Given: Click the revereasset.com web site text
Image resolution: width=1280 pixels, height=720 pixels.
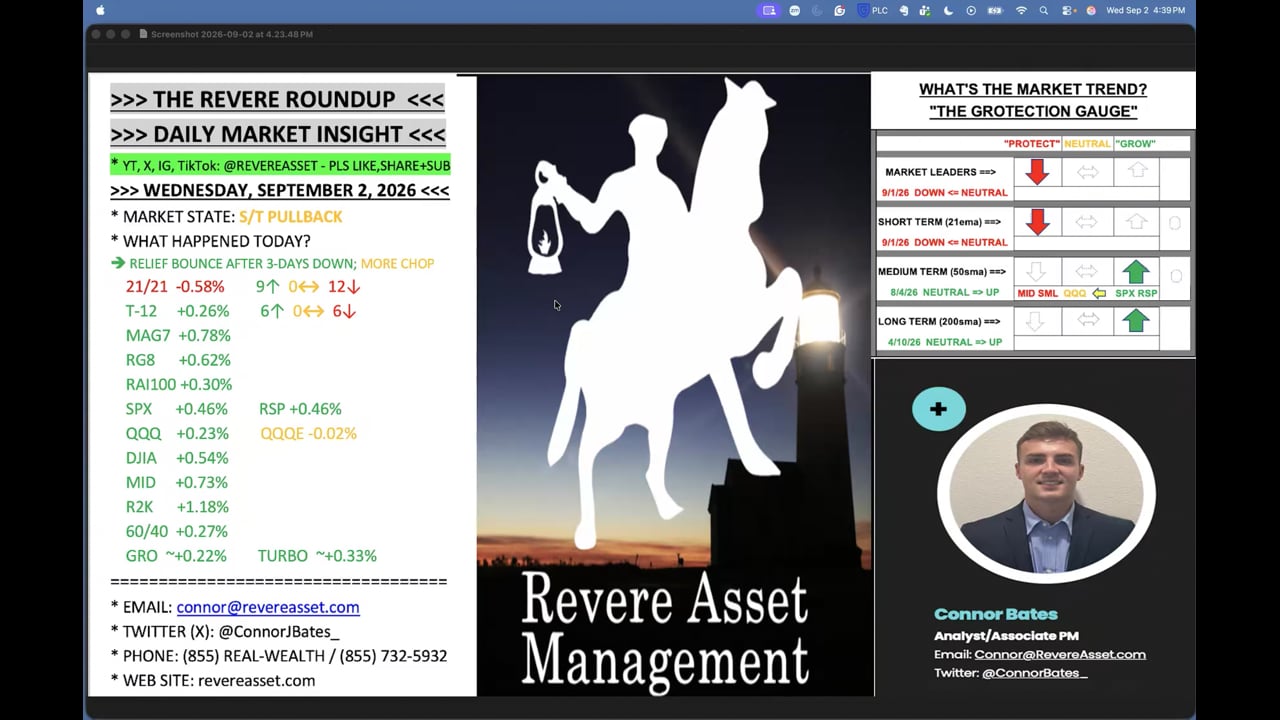Looking at the screenshot, I should click(x=257, y=681).
